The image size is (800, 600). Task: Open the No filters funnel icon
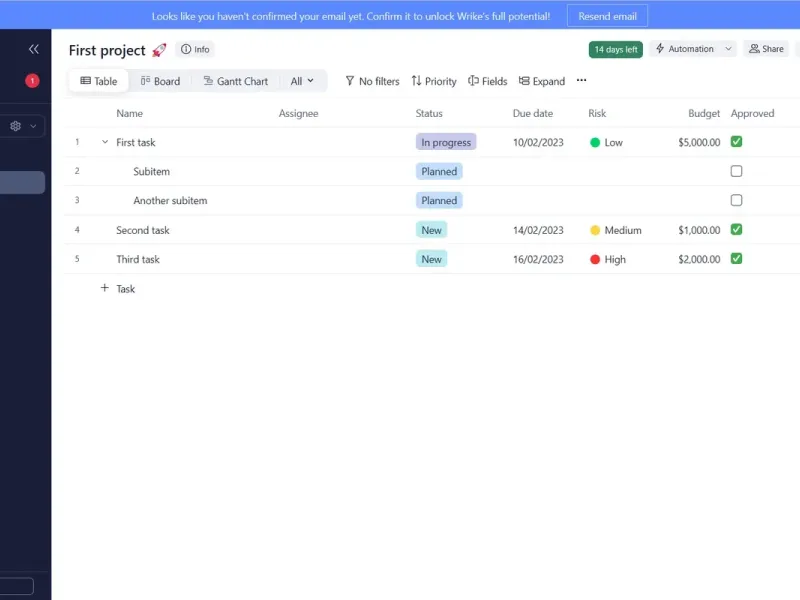pos(349,81)
